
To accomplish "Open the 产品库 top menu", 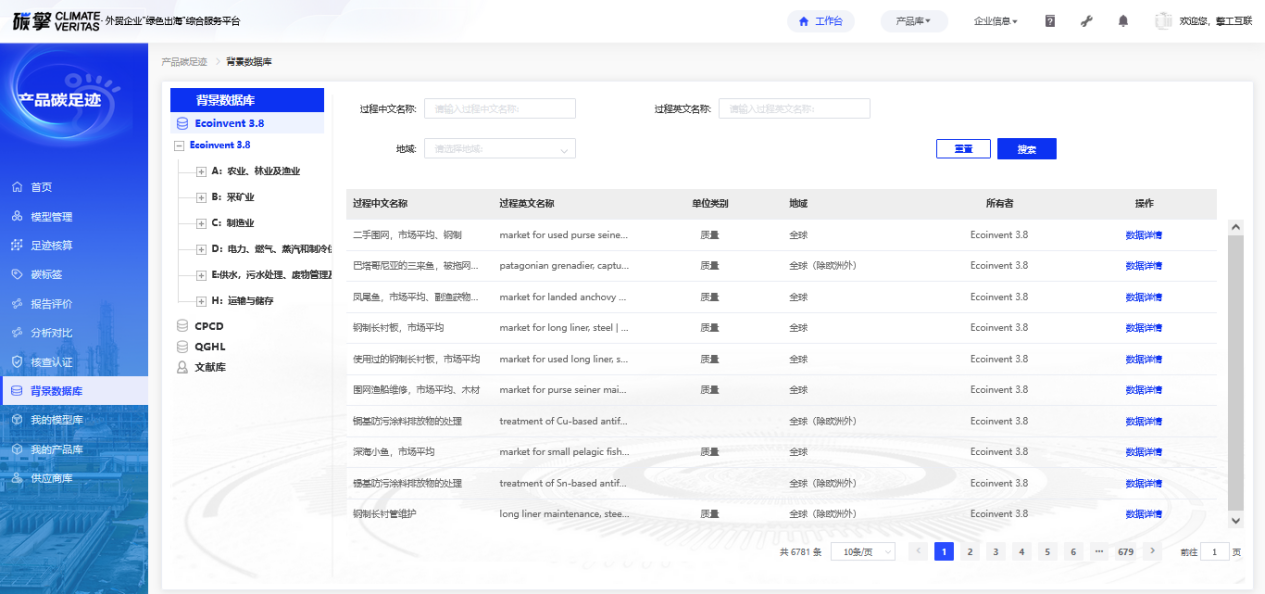I will point(913,21).
